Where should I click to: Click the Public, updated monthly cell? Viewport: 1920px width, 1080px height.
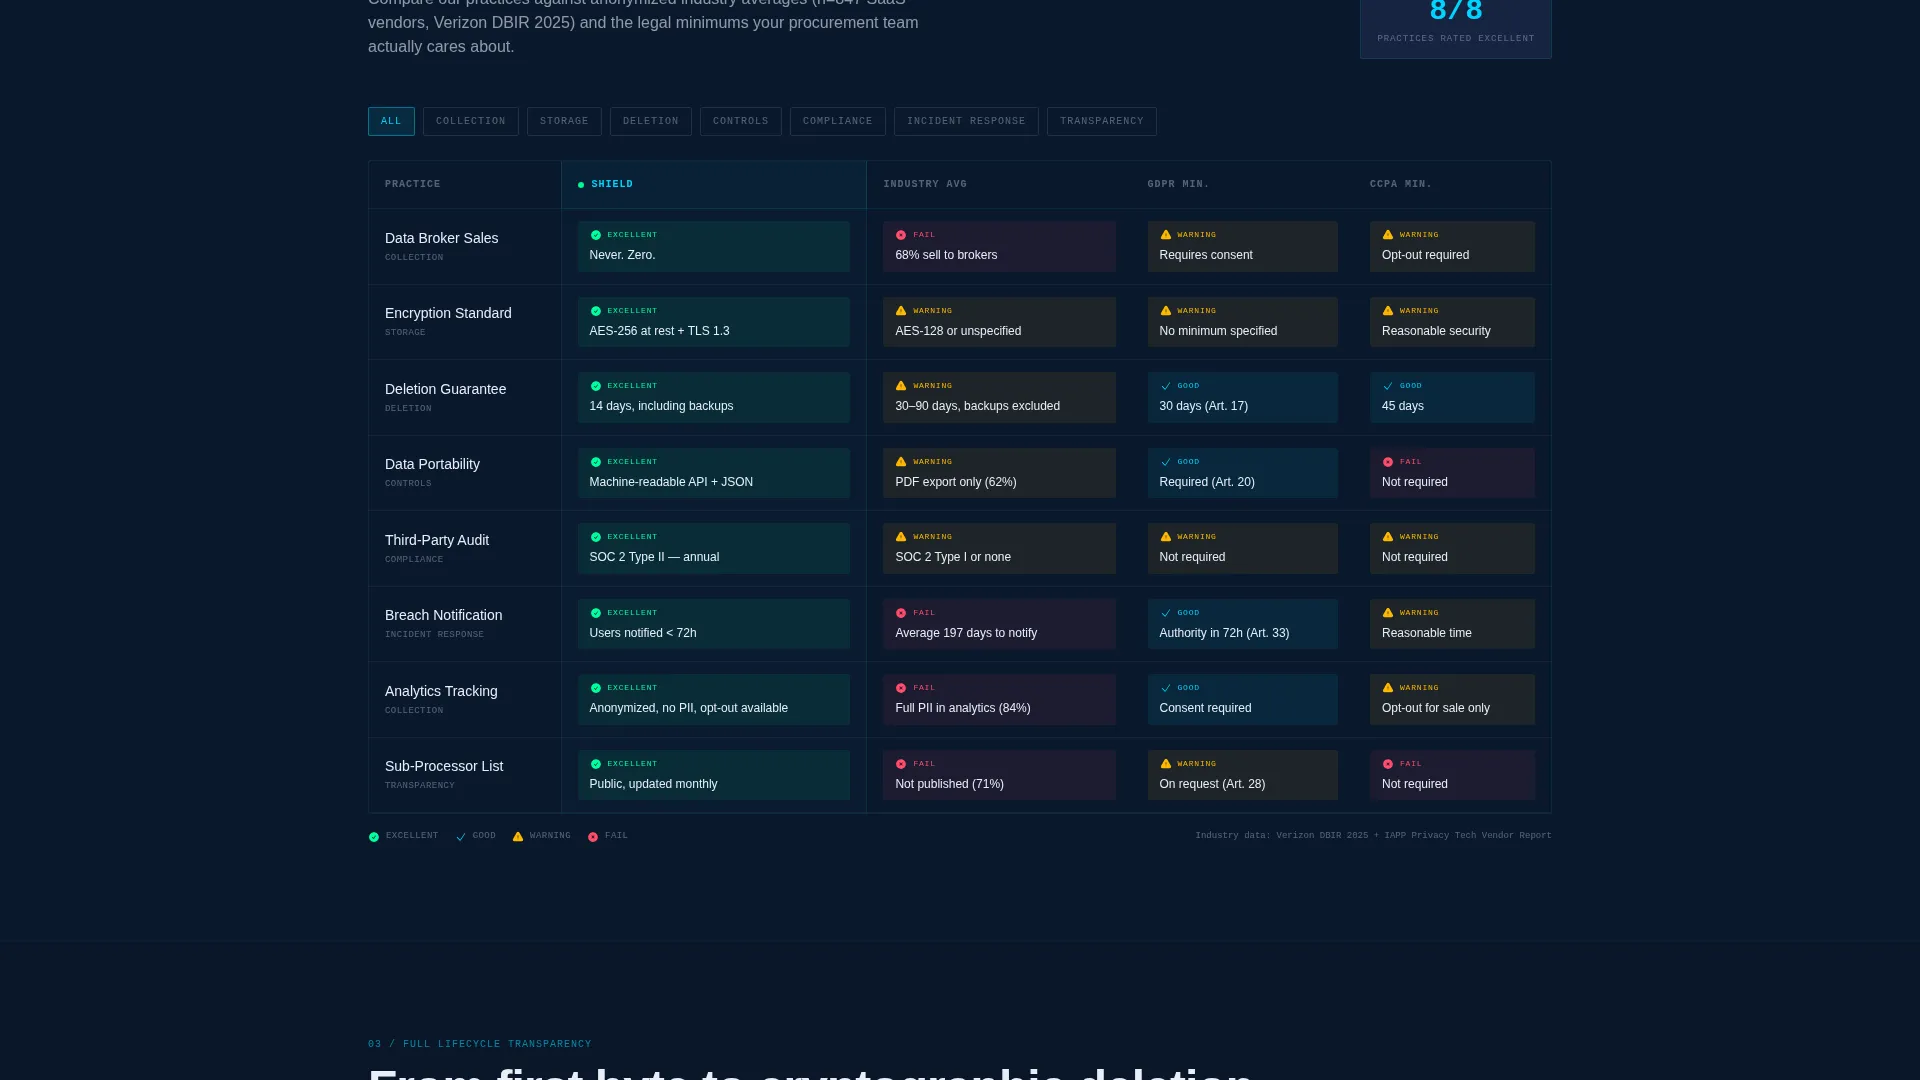713,775
